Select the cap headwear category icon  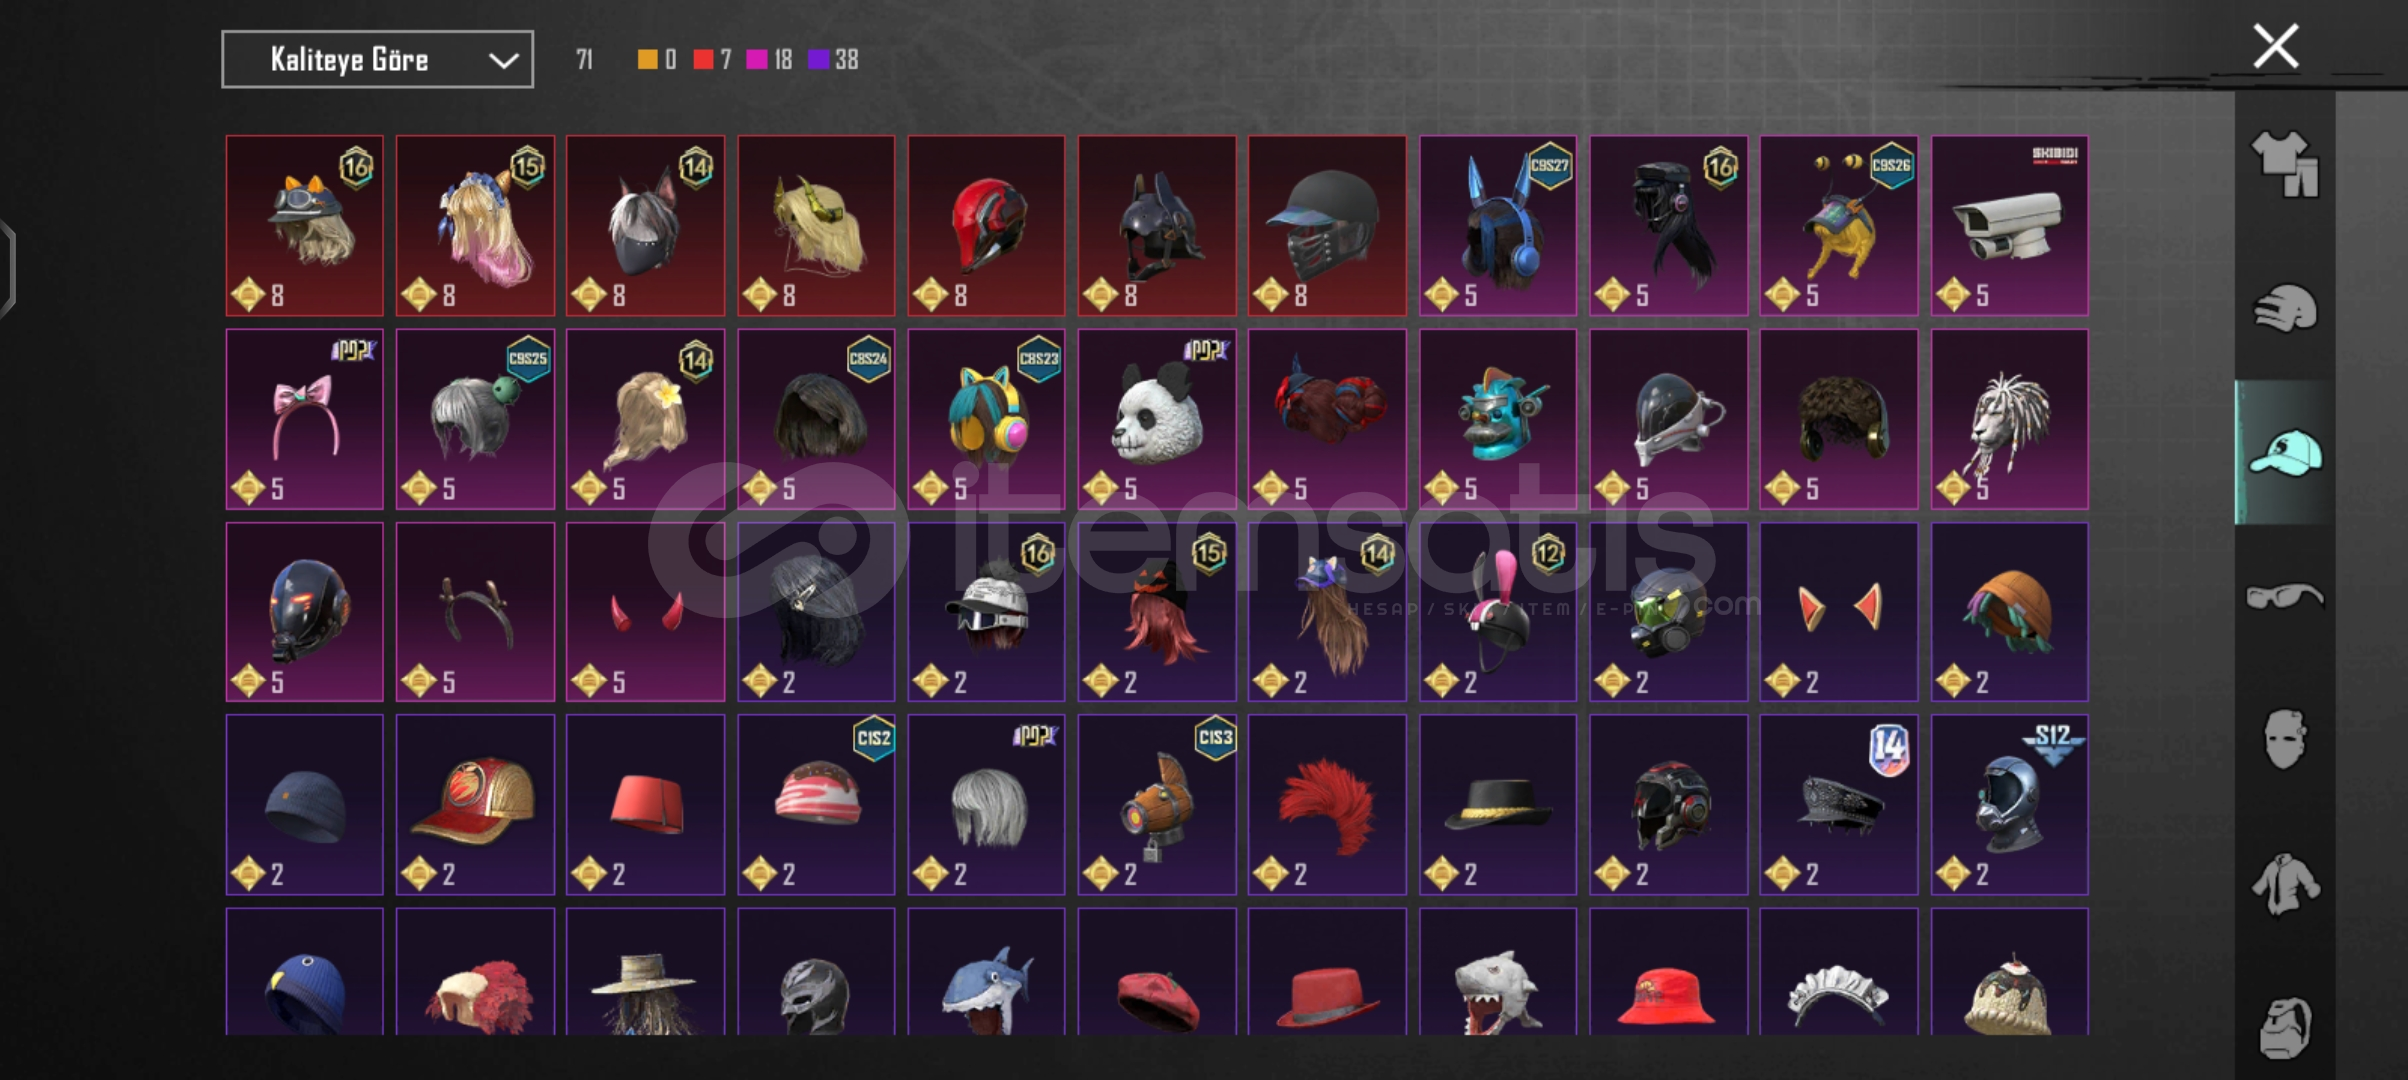click(x=2284, y=453)
